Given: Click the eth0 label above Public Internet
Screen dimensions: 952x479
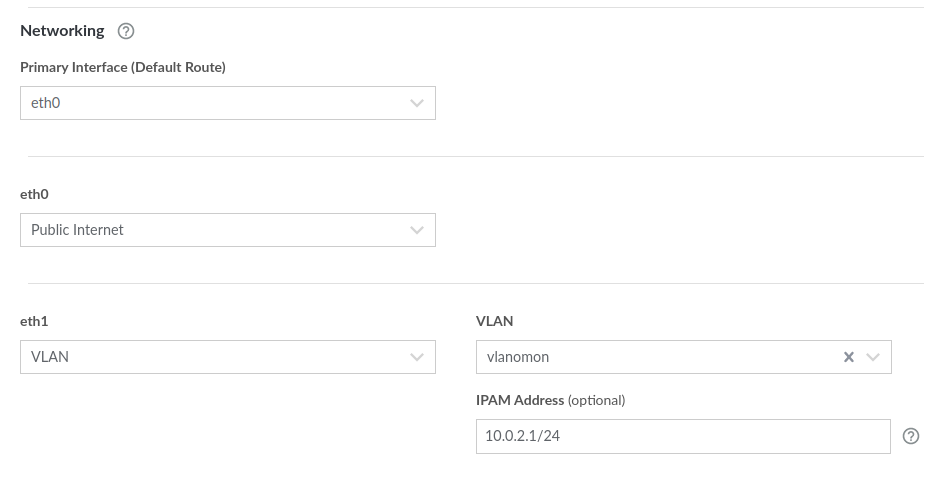Looking at the screenshot, I should point(34,194).
